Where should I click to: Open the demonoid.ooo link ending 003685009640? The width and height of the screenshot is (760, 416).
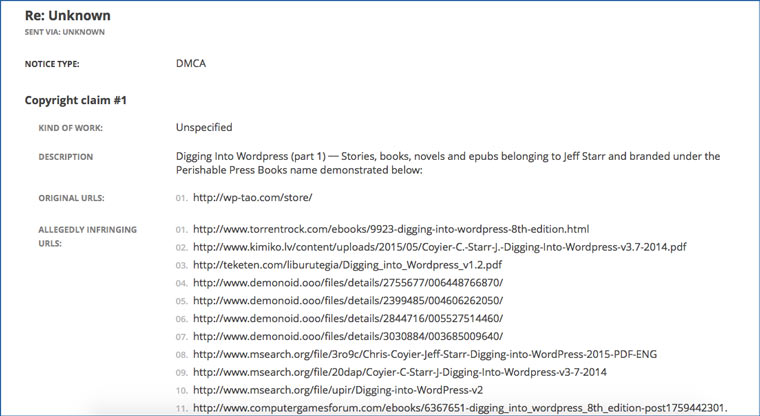pos(348,336)
